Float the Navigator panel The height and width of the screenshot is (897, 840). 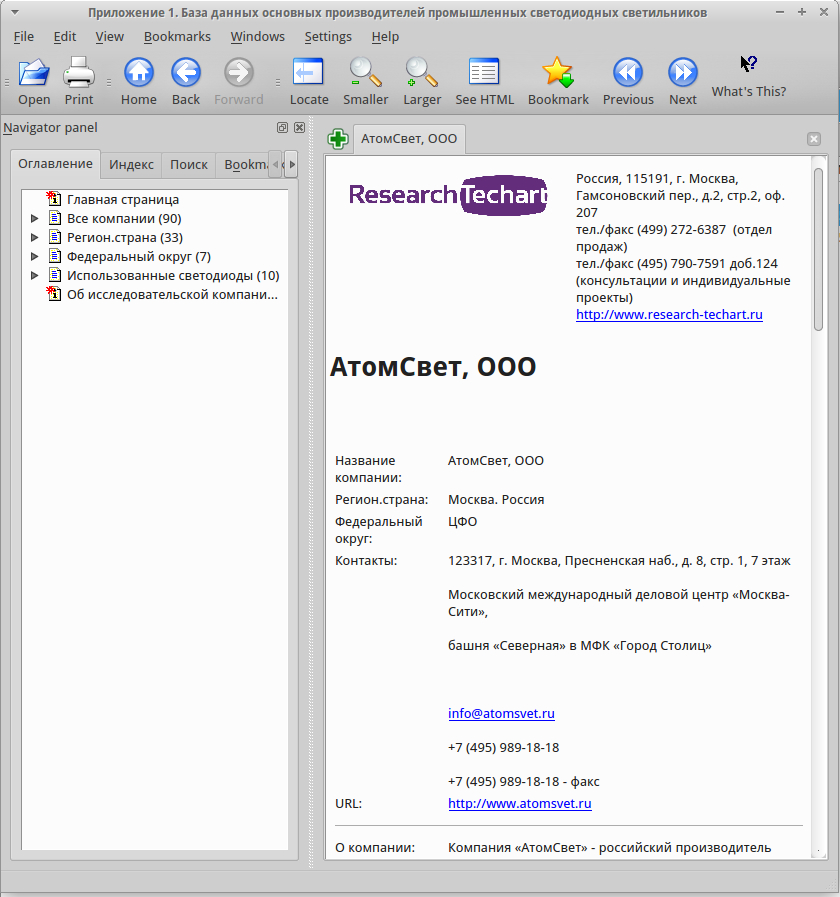coord(282,128)
